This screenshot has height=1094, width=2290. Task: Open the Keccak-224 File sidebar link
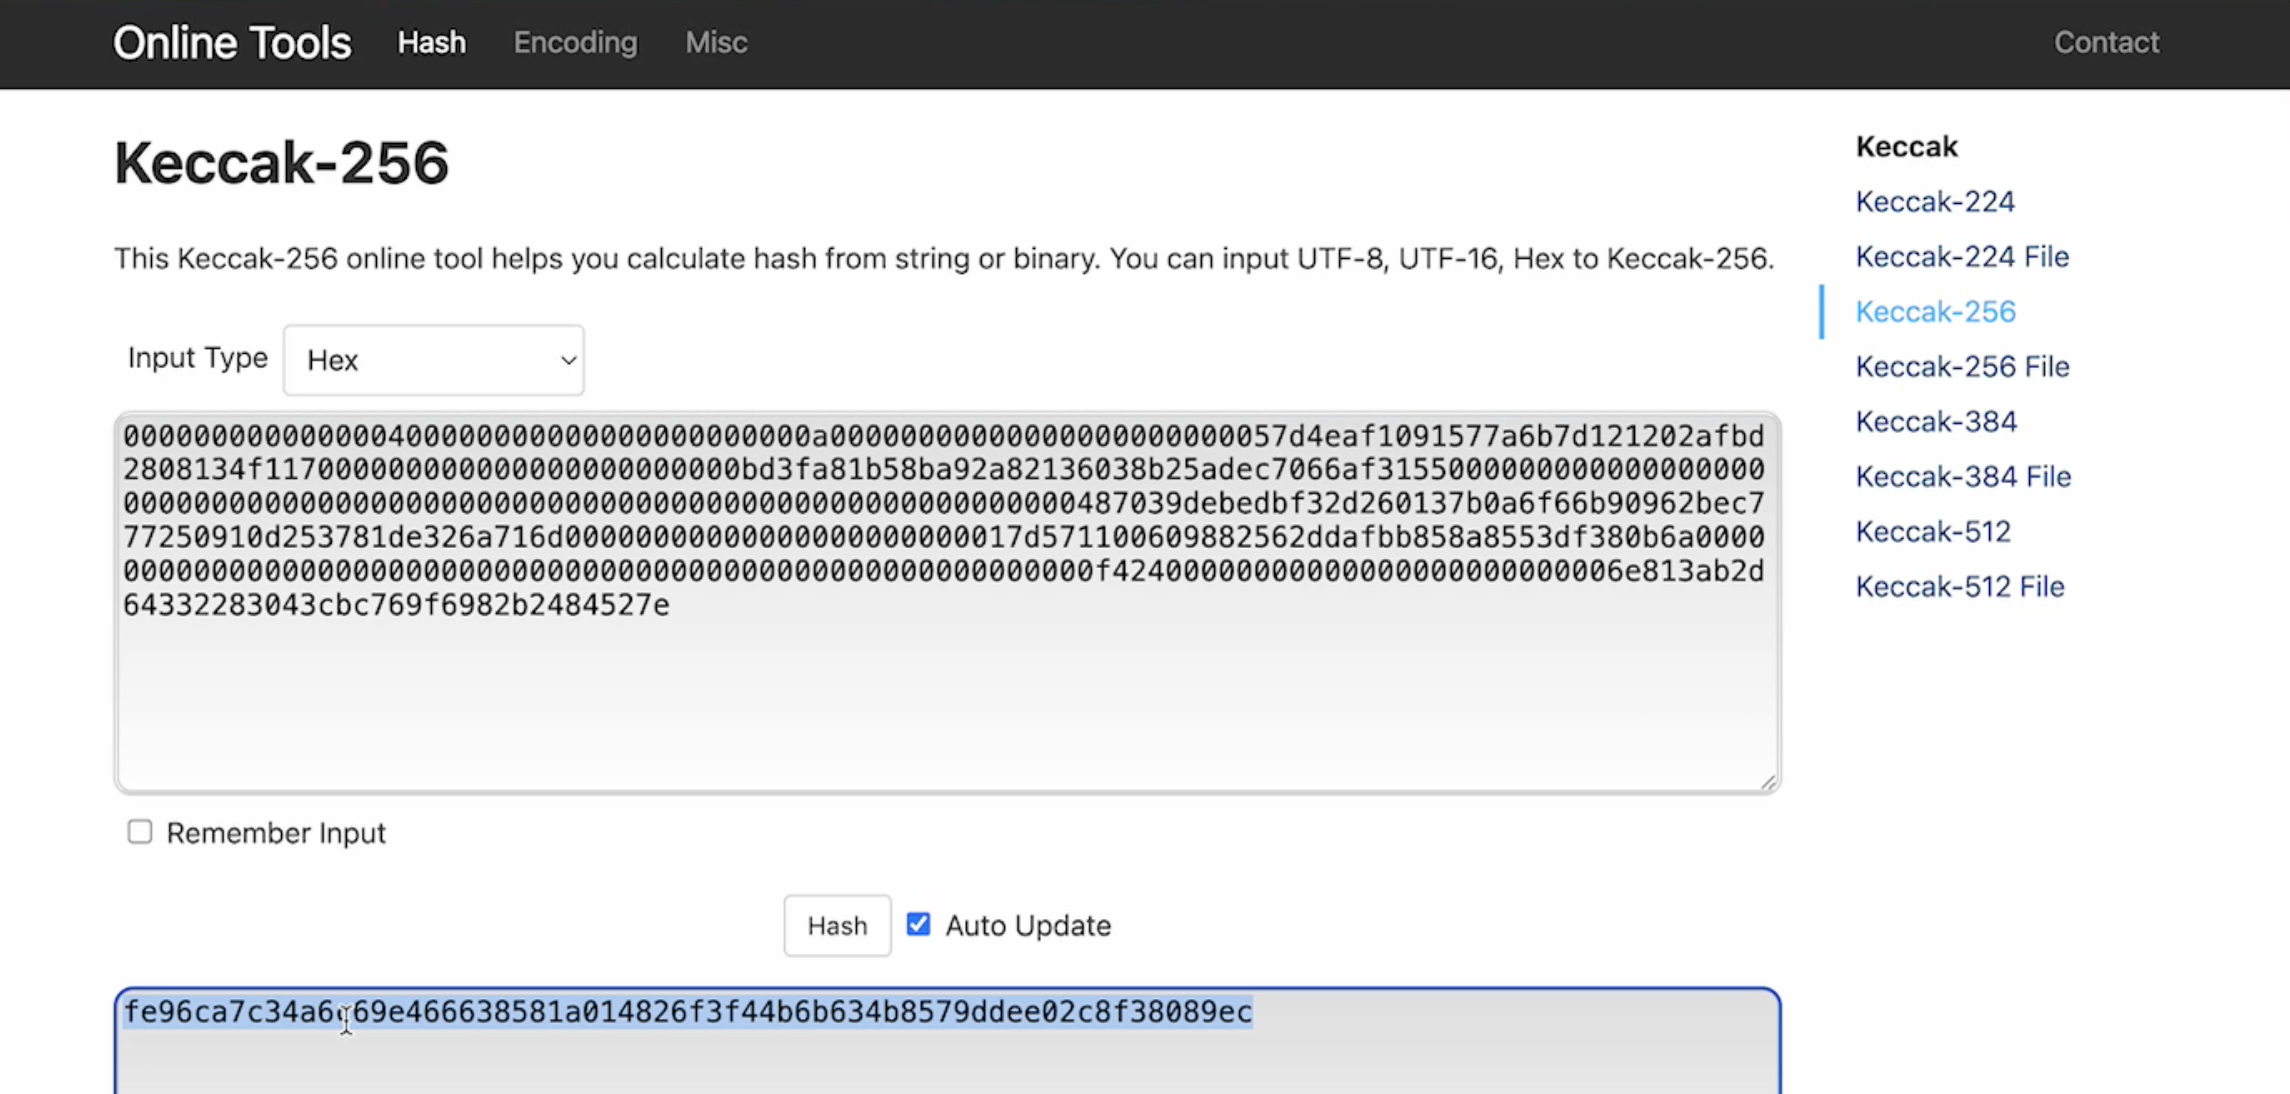tap(1961, 257)
